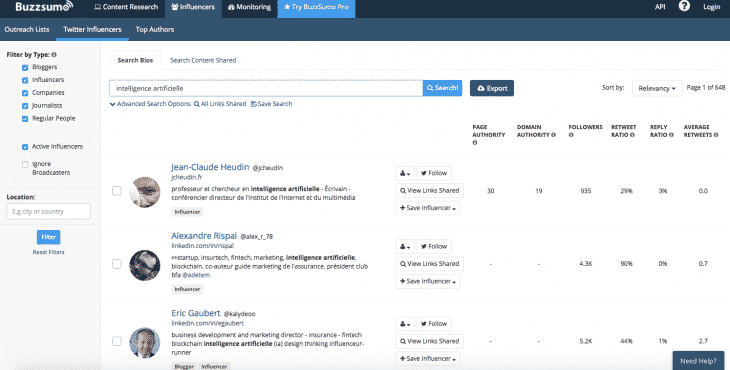Image resolution: width=730 pixels, height=370 pixels.
Task: Open Alexandre Rispal's profile avatar
Action: 145,265
